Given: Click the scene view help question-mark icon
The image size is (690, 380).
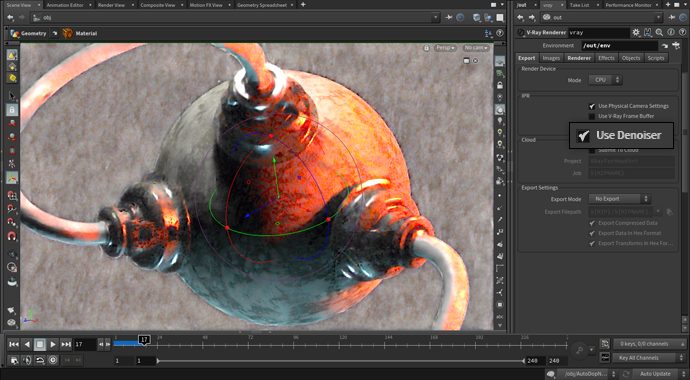Looking at the screenshot, I should [x=499, y=33].
